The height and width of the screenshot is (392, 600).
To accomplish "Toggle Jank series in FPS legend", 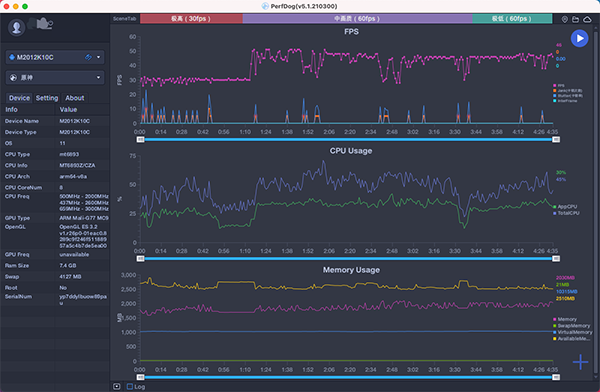I will [567, 91].
